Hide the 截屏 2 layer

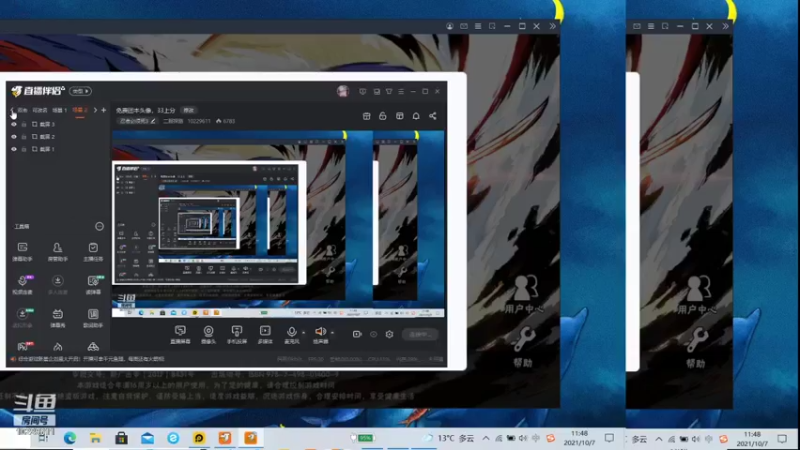pyautogui.click(x=14, y=137)
